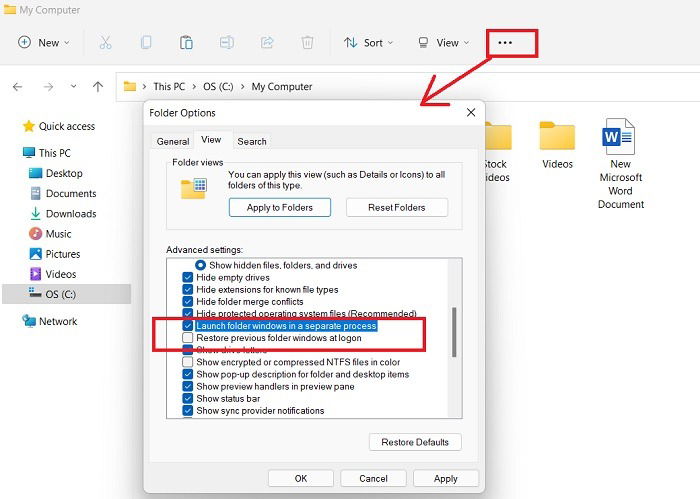
Task: Click the Copy icon in toolbar
Action: [x=146, y=43]
